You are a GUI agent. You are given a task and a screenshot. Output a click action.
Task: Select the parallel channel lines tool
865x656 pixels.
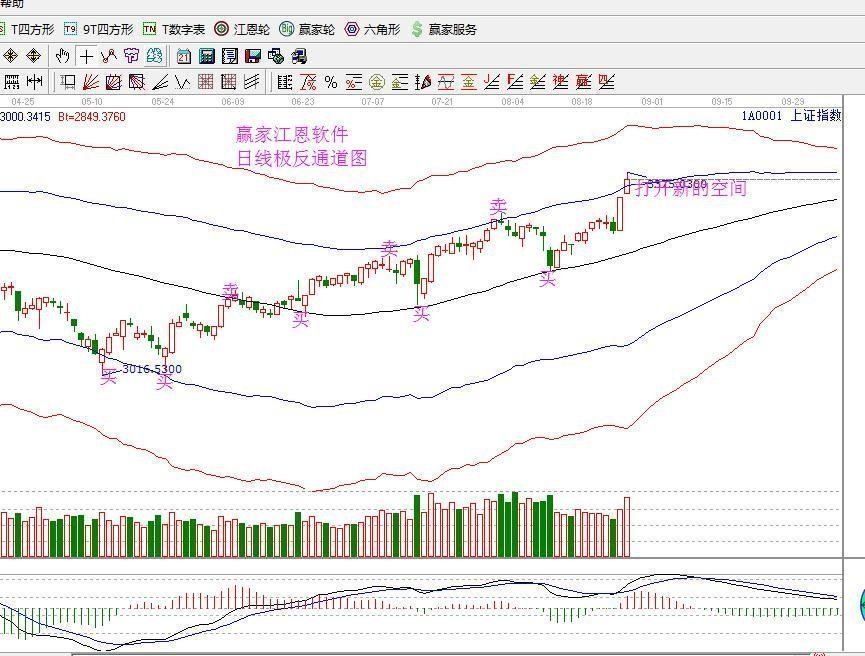(x=252, y=83)
